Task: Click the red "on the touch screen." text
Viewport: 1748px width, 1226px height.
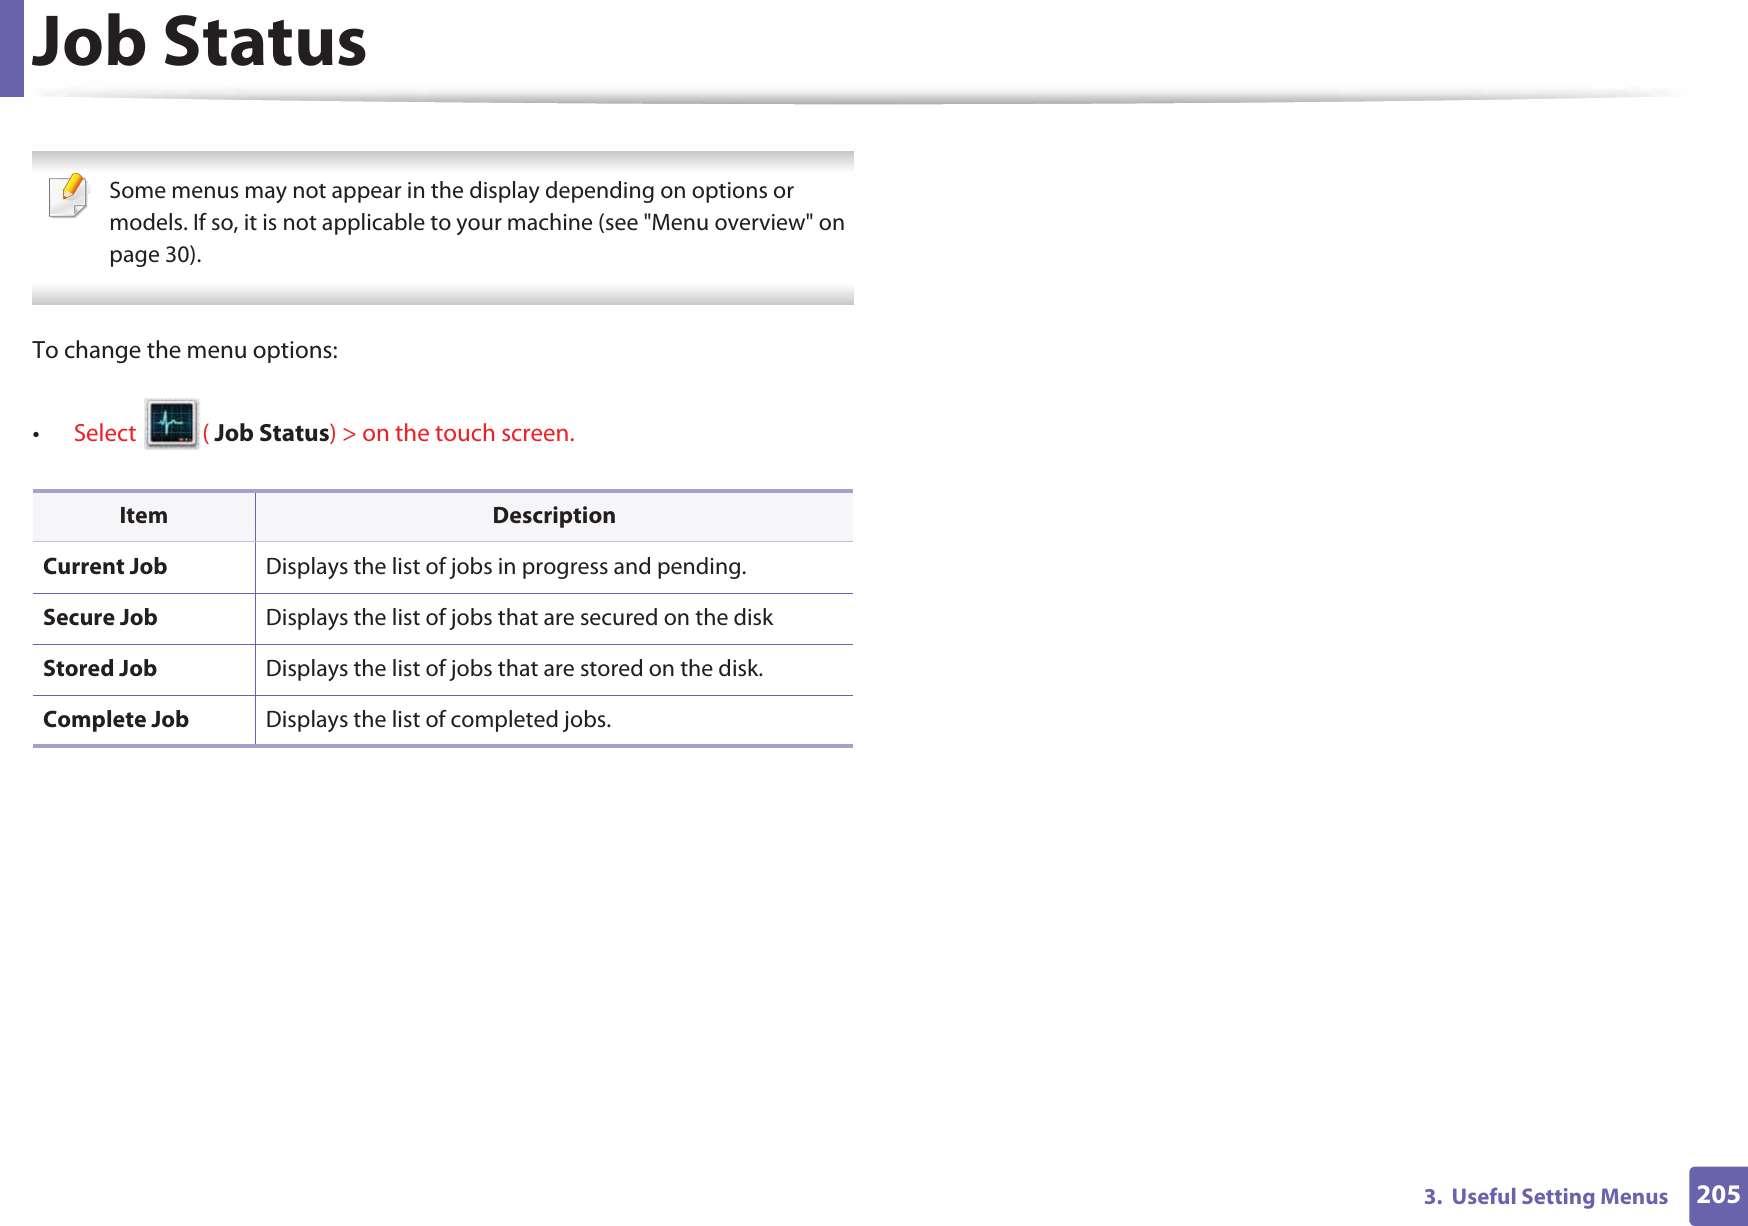Action: coord(468,433)
